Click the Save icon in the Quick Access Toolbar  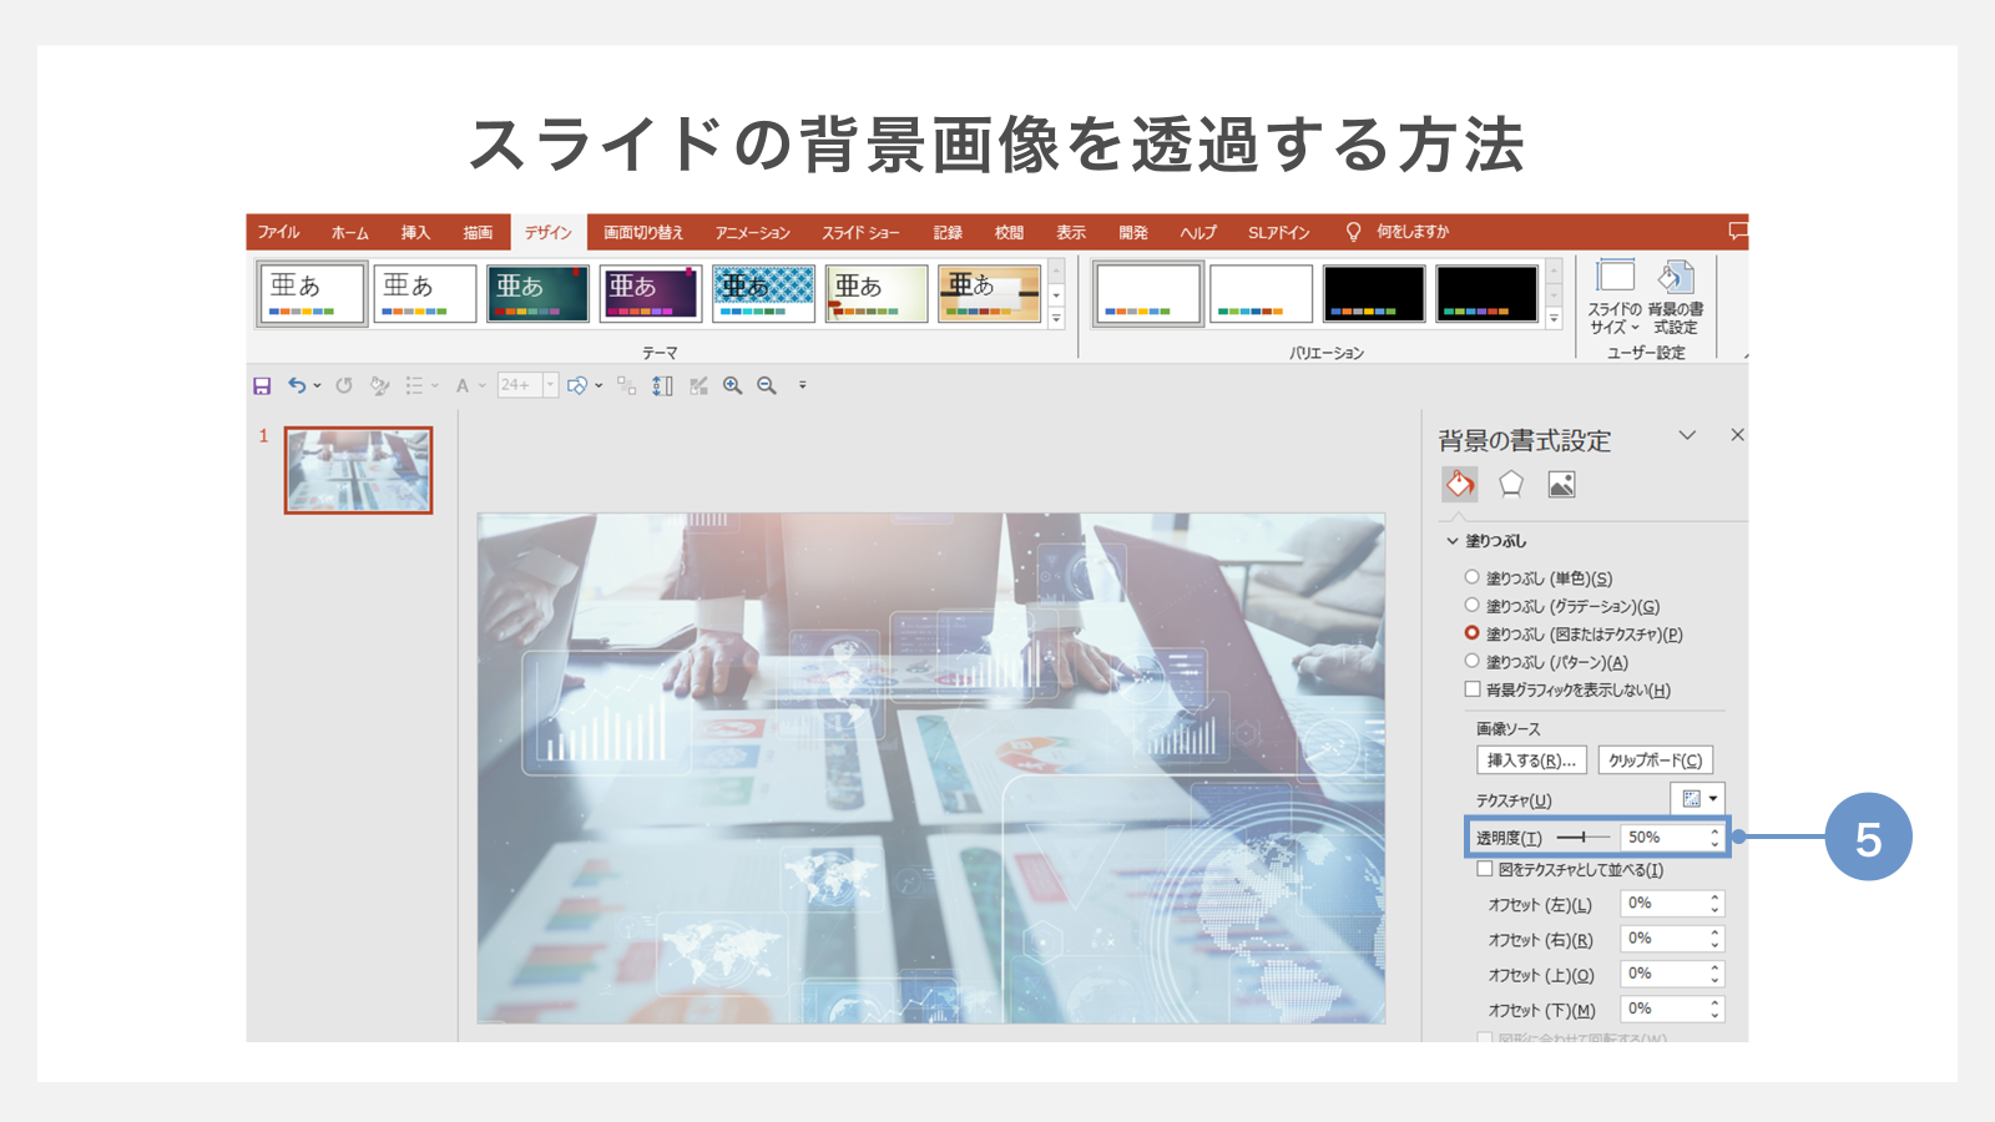pyautogui.click(x=261, y=385)
